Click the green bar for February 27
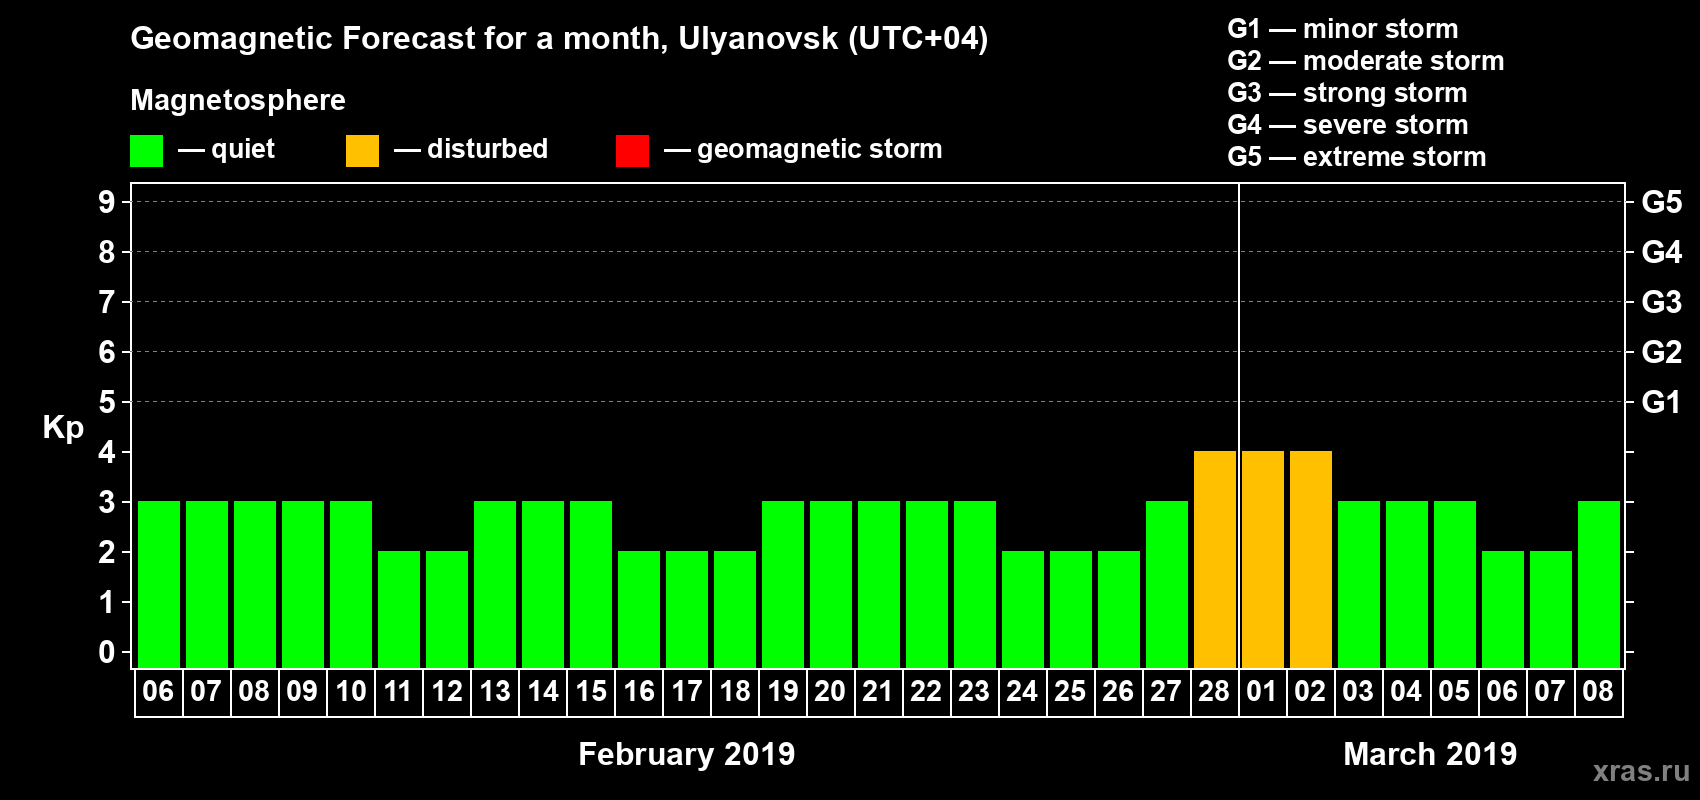1700x800 pixels. [1167, 584]
